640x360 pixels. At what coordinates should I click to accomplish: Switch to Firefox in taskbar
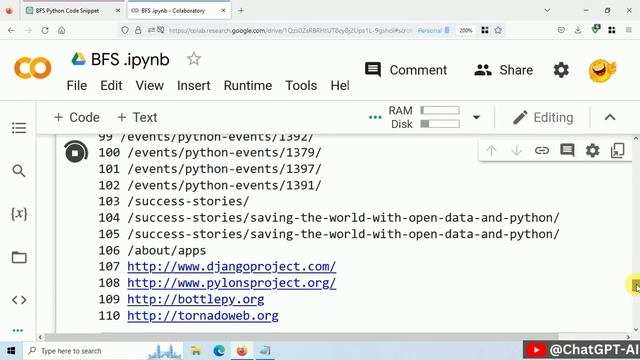click(242, 351)
